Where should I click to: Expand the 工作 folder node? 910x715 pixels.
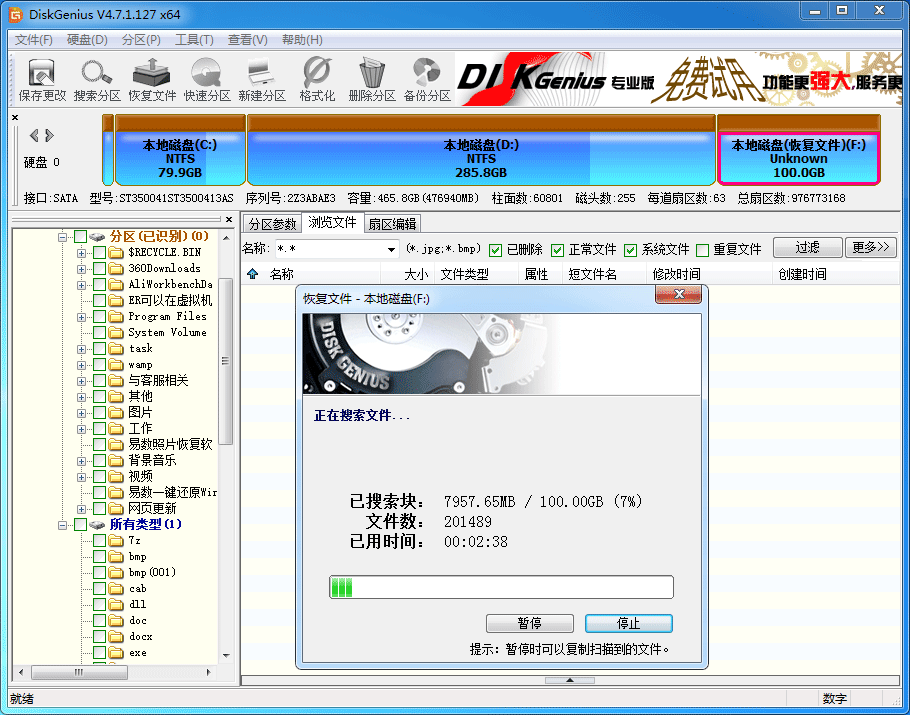pyautogui.click(x=81, y=429)
